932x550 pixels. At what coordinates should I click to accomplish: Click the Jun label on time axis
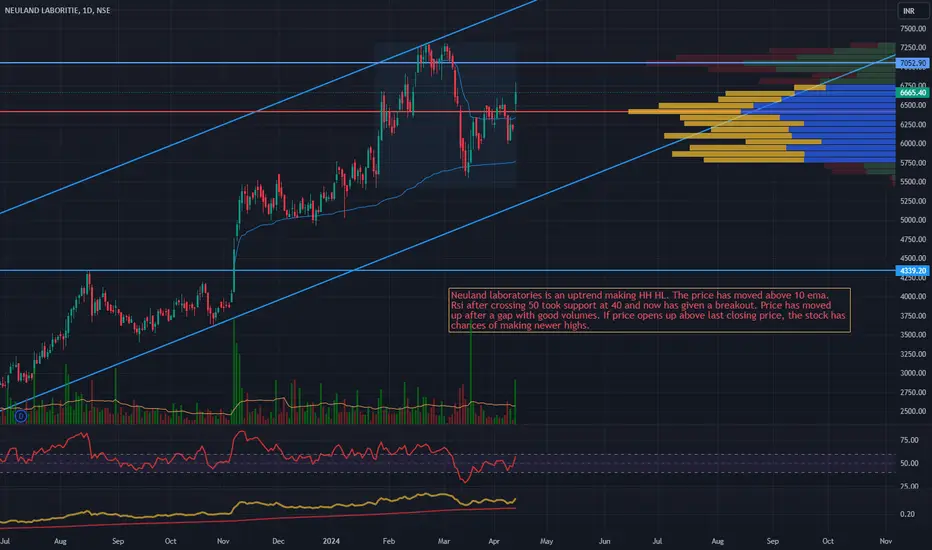pyautogui.click(x=604, y=541)
